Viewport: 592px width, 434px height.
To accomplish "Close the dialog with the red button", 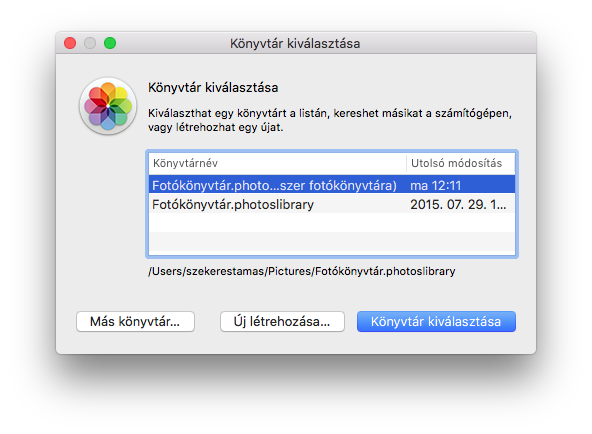I will pos(70,43).
